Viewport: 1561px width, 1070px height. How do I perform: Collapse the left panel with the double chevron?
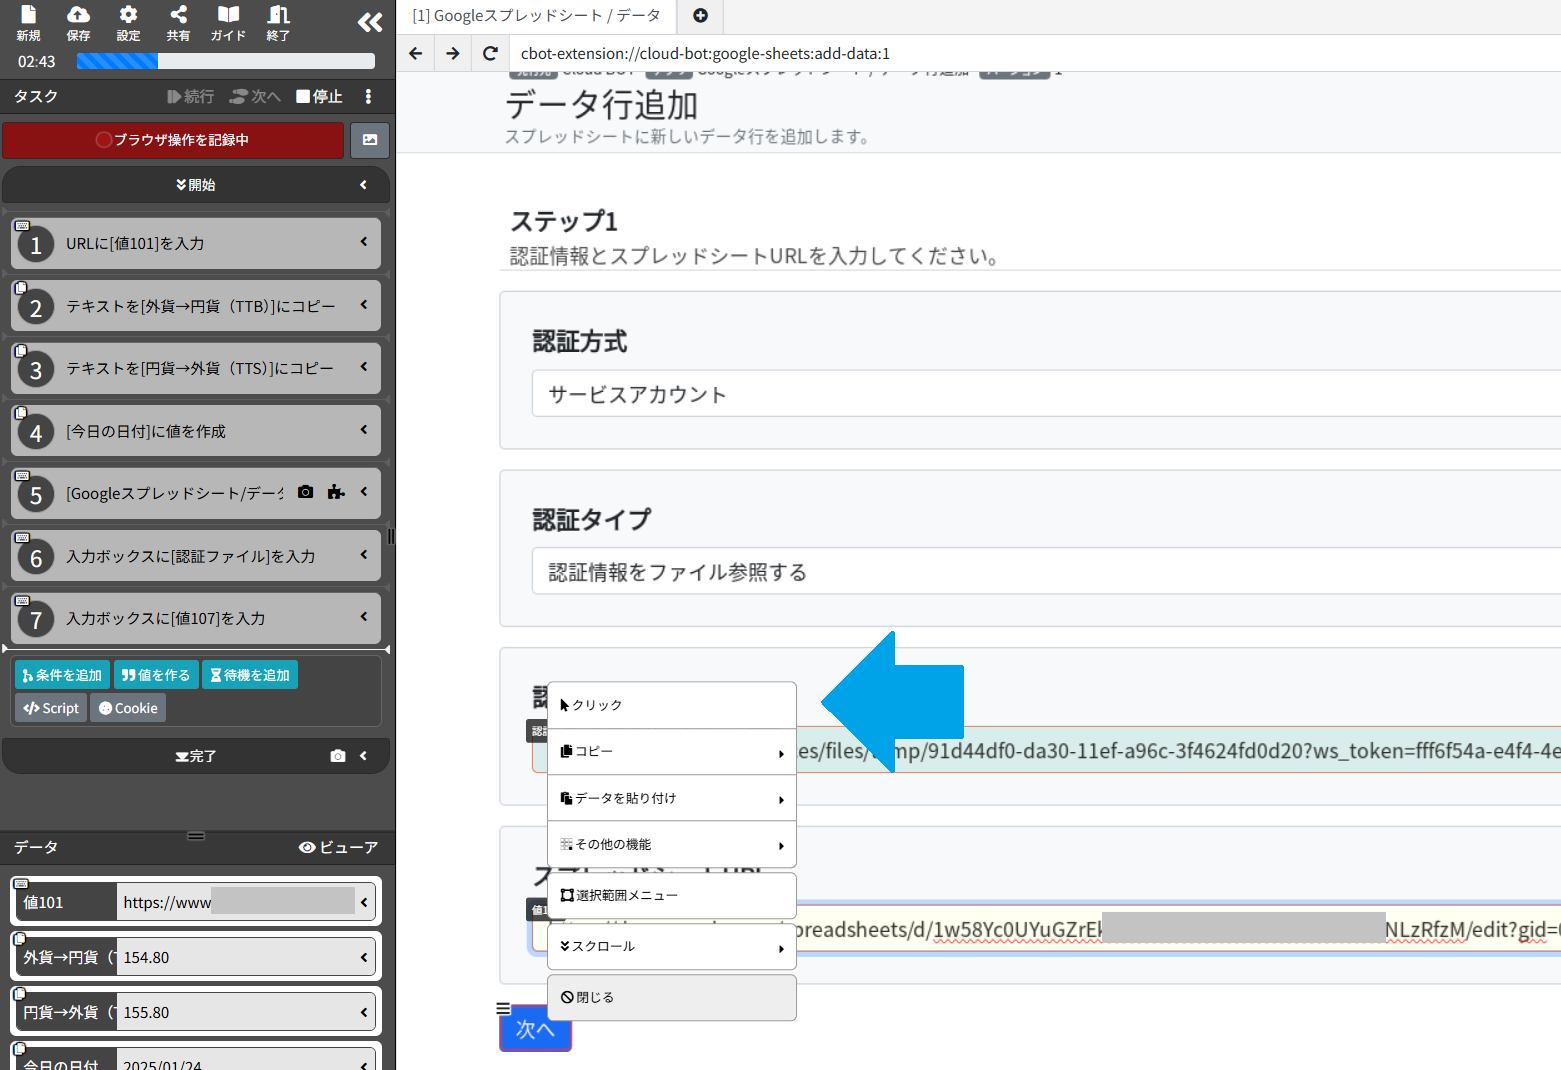coord(369,21)
